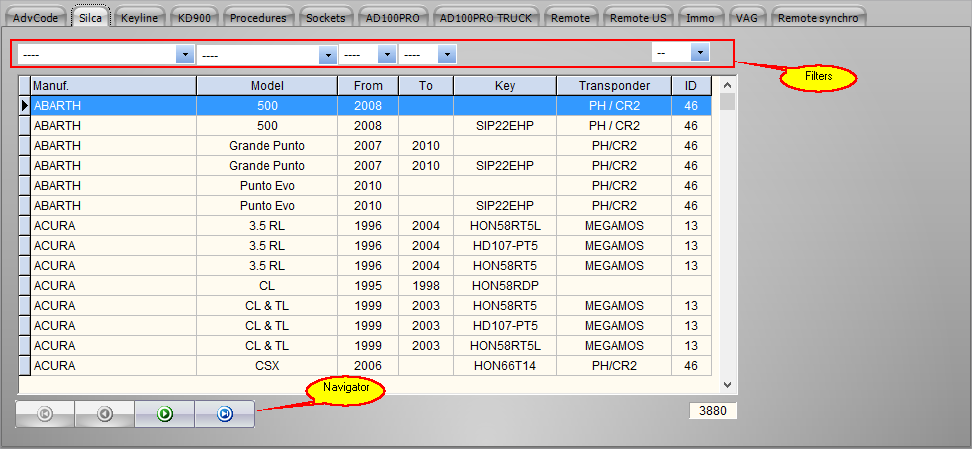
Task: Open the Remote synchro tab
Action: 817,17
